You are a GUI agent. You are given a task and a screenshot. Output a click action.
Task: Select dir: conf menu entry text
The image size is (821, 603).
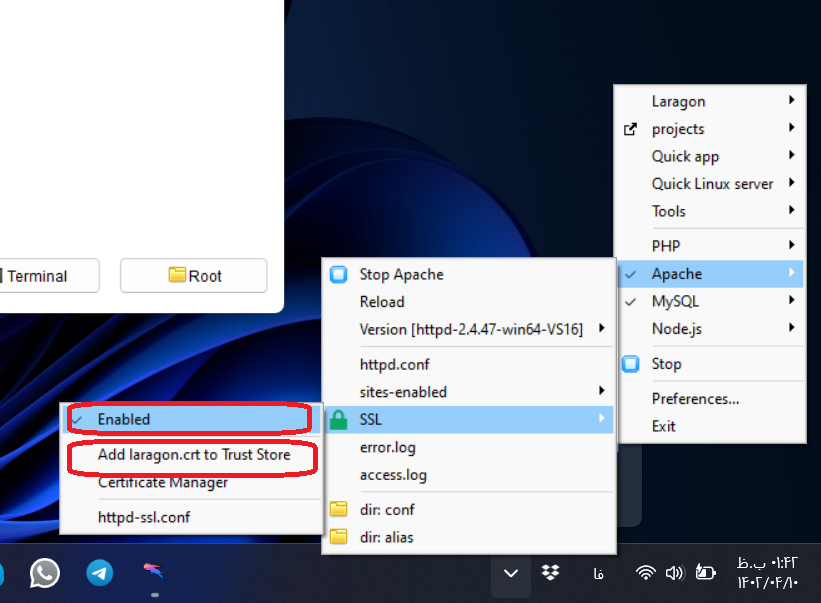click(387, 510)
